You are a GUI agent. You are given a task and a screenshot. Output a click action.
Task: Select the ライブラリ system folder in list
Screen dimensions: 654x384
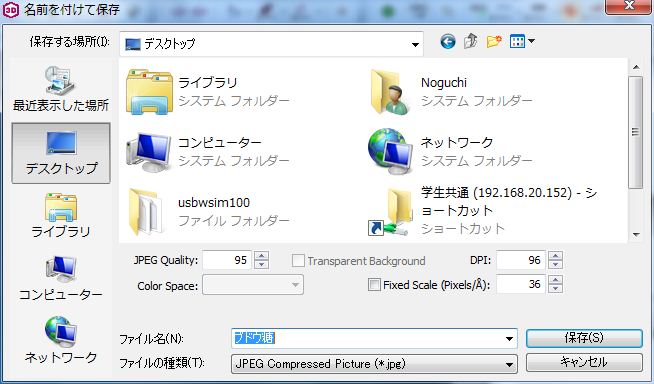coord(208,91)
